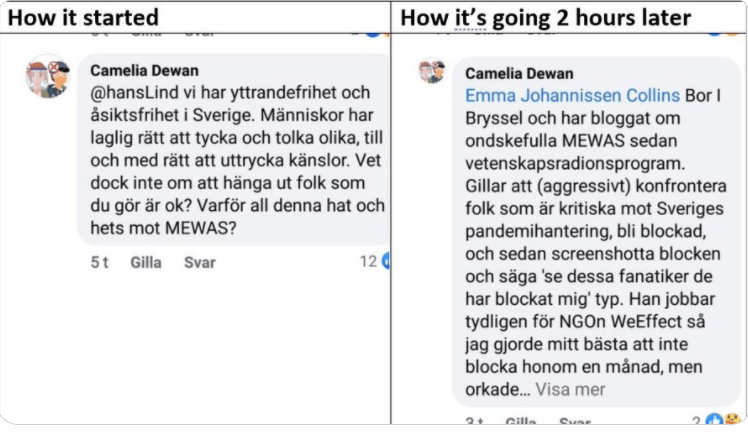Click Camelia Dewan's avatar in right comment
Image resolution: width=748 pixels, height=436 pixels.
click(432, 72)
